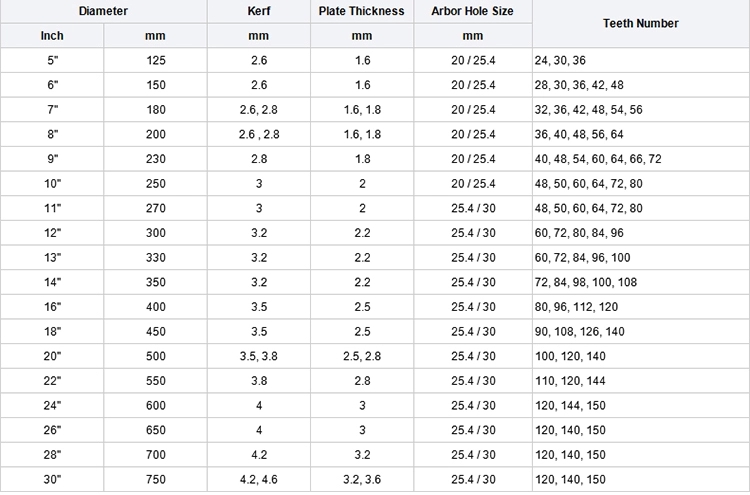Click the 12" inch diameter cell
The width and height of the screenshot is (750, 495).
point(52,233)
